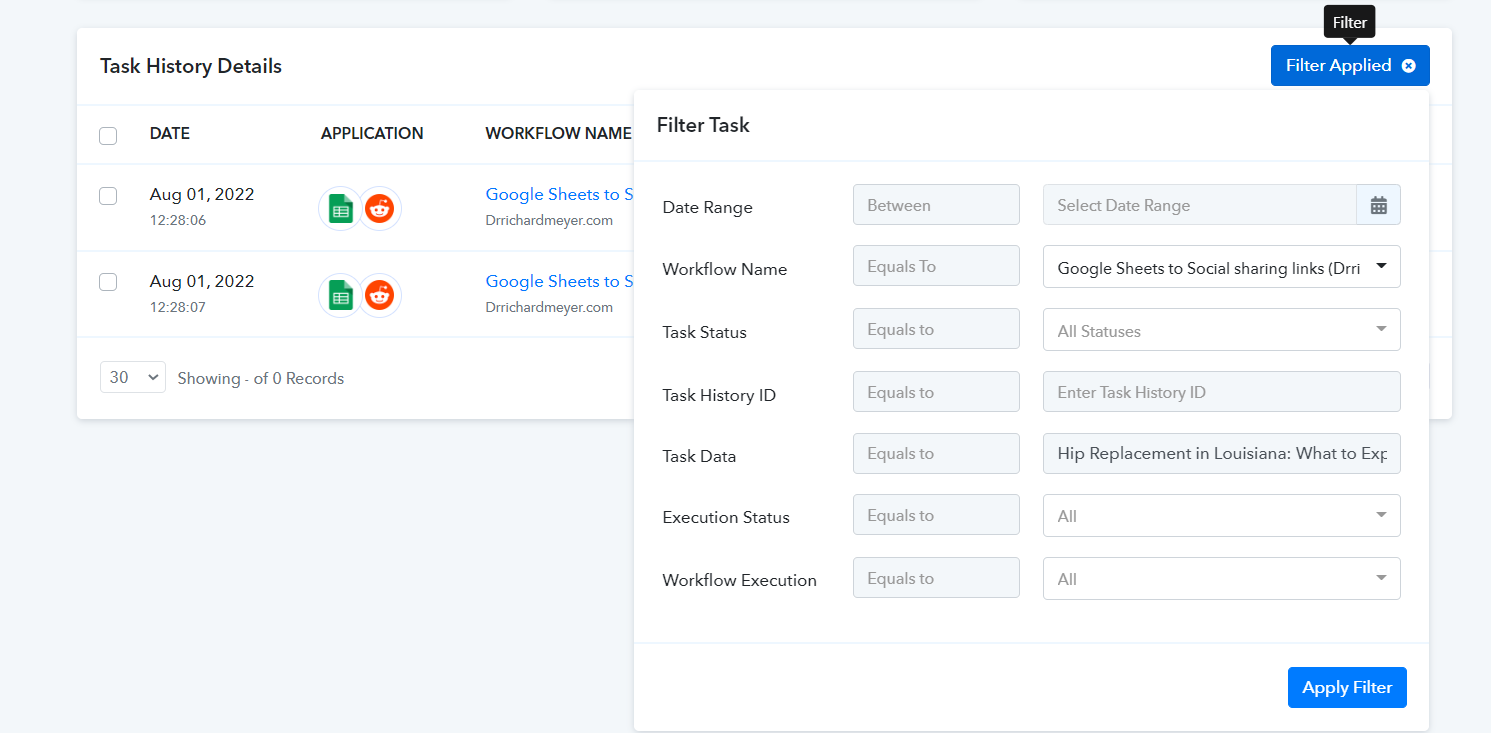Click the calendar icon in Date Range

(1378, 205)
